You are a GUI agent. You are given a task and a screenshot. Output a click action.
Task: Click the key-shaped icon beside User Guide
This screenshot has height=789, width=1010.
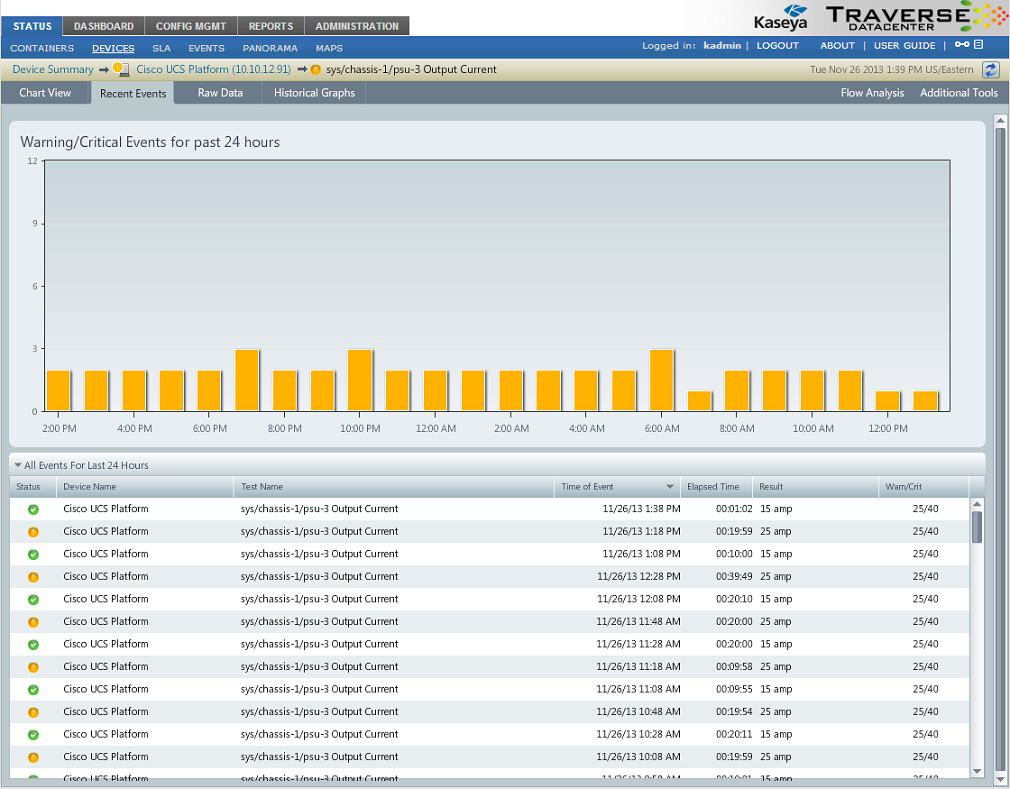961,45
